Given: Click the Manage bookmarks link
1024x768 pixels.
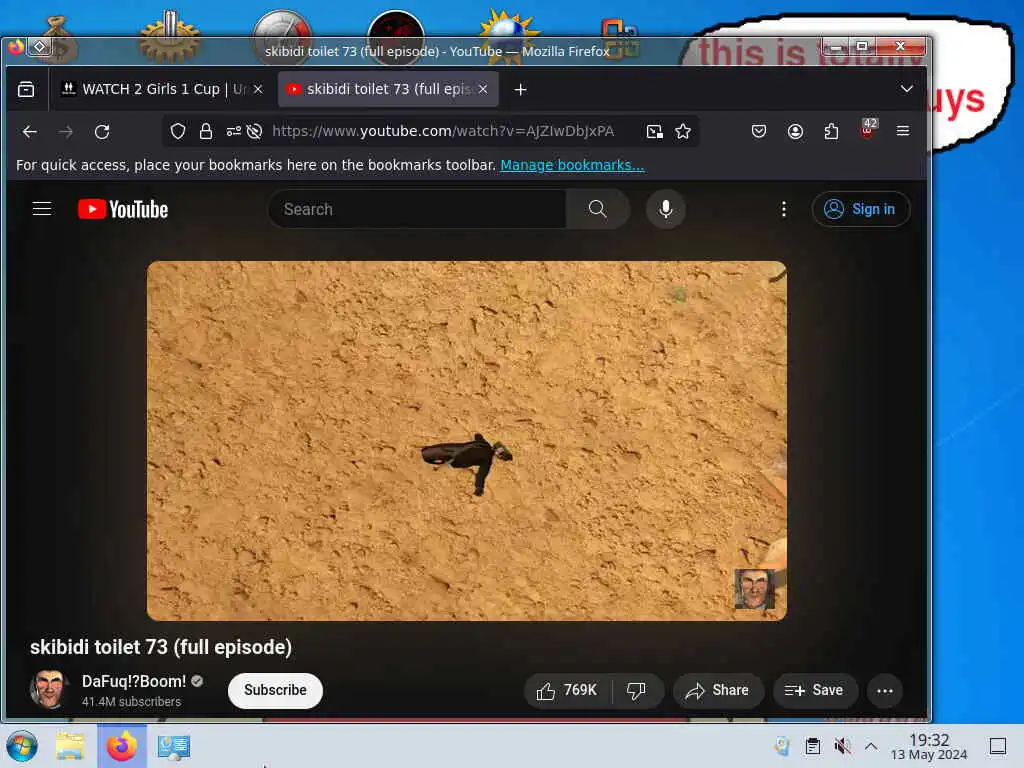Looking at the screenshot, I should [x=572, y=165].
